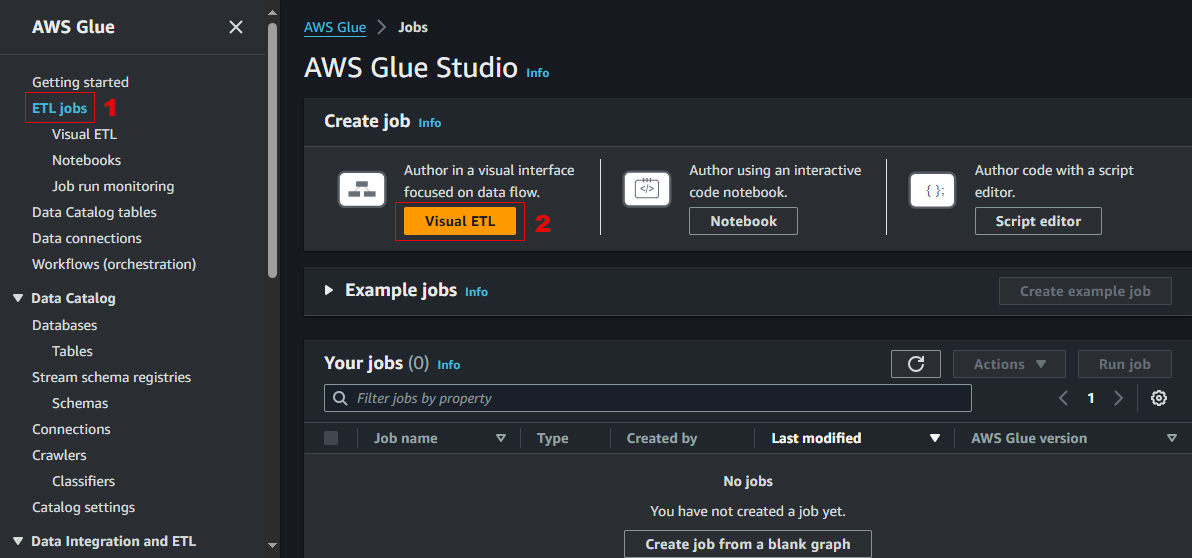Open Connections sidebar item
The width and height of the screenshot is (1192, 558).
click(x=71, y=429)
